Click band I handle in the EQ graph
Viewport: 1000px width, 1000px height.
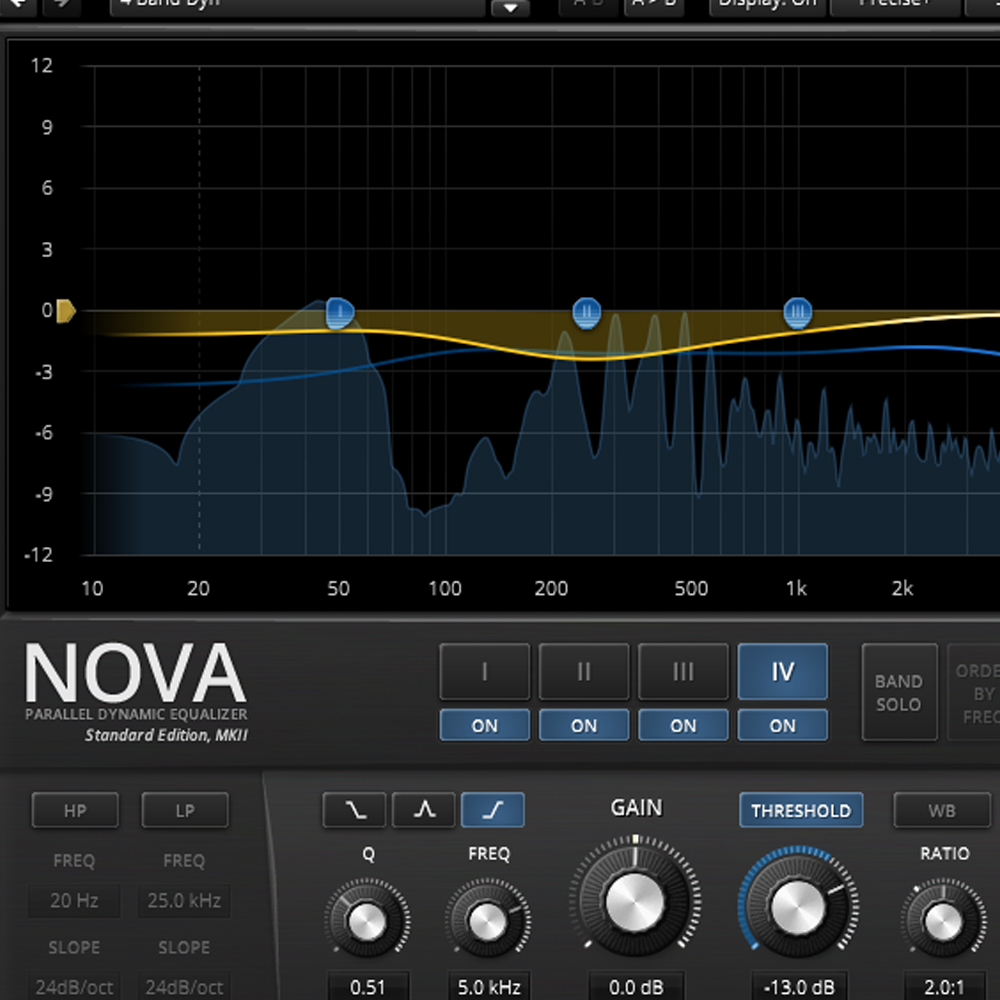(x=339, y=313)
